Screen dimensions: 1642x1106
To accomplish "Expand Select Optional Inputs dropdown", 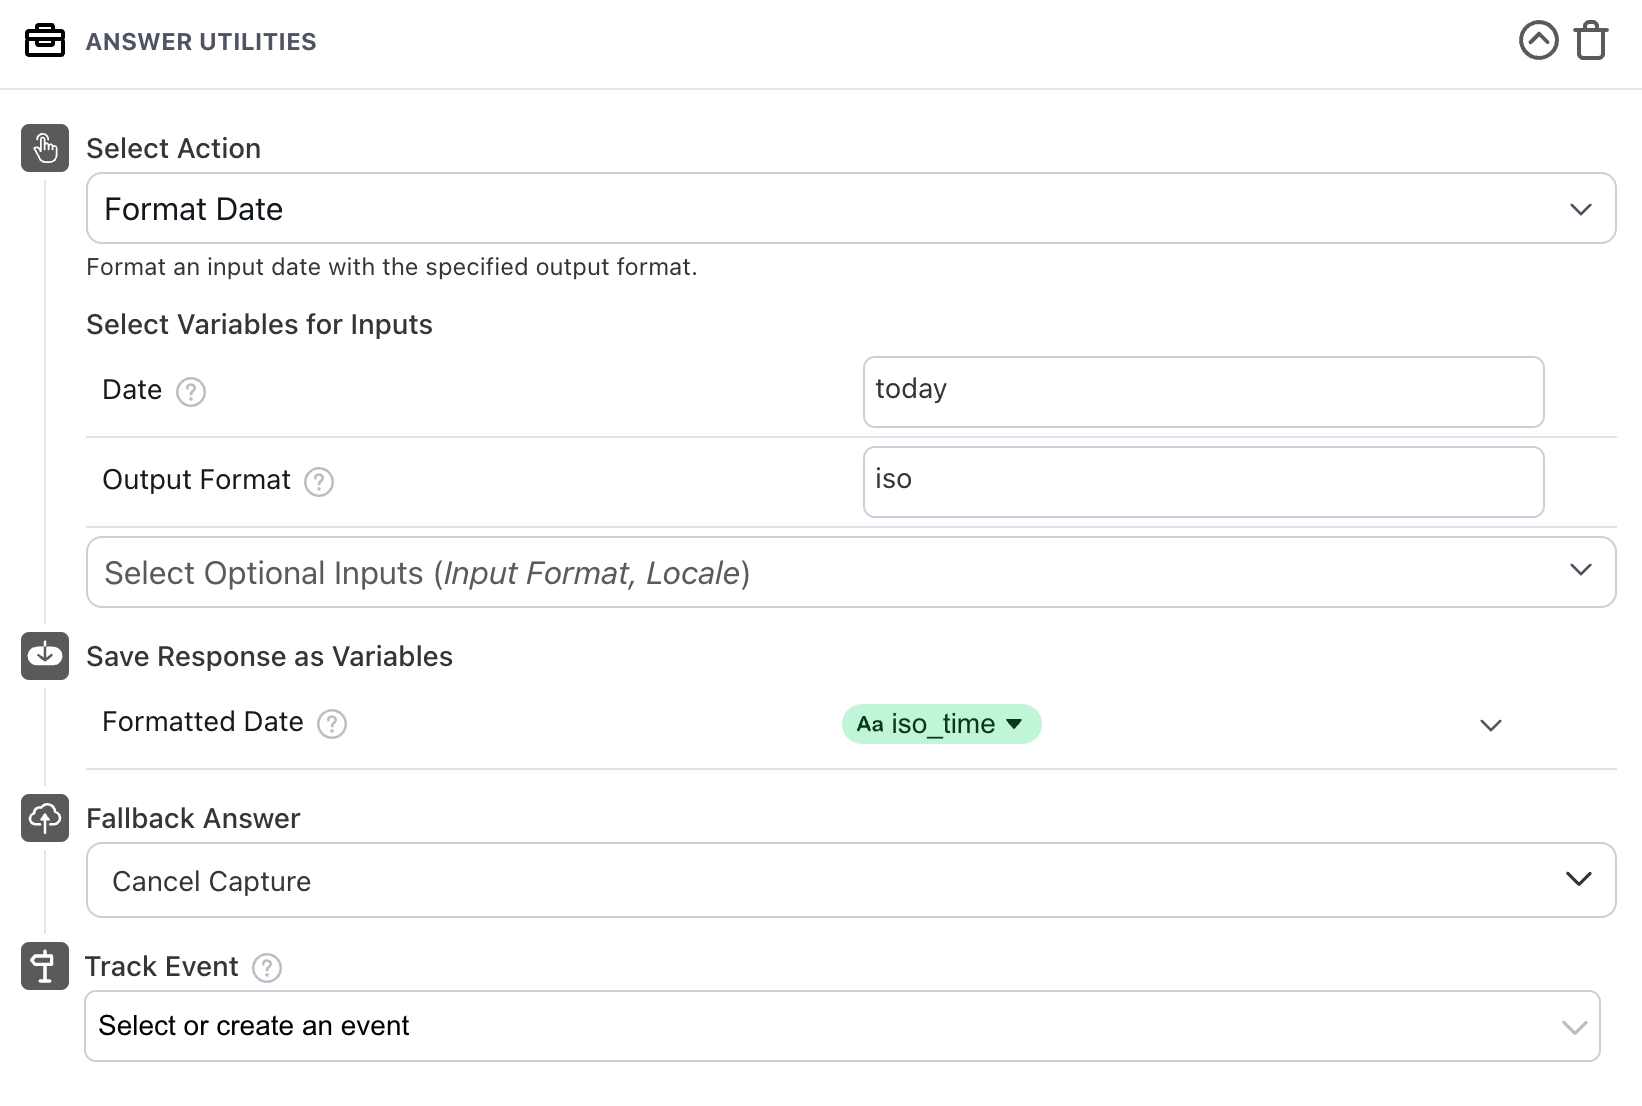I will point(851,572).
